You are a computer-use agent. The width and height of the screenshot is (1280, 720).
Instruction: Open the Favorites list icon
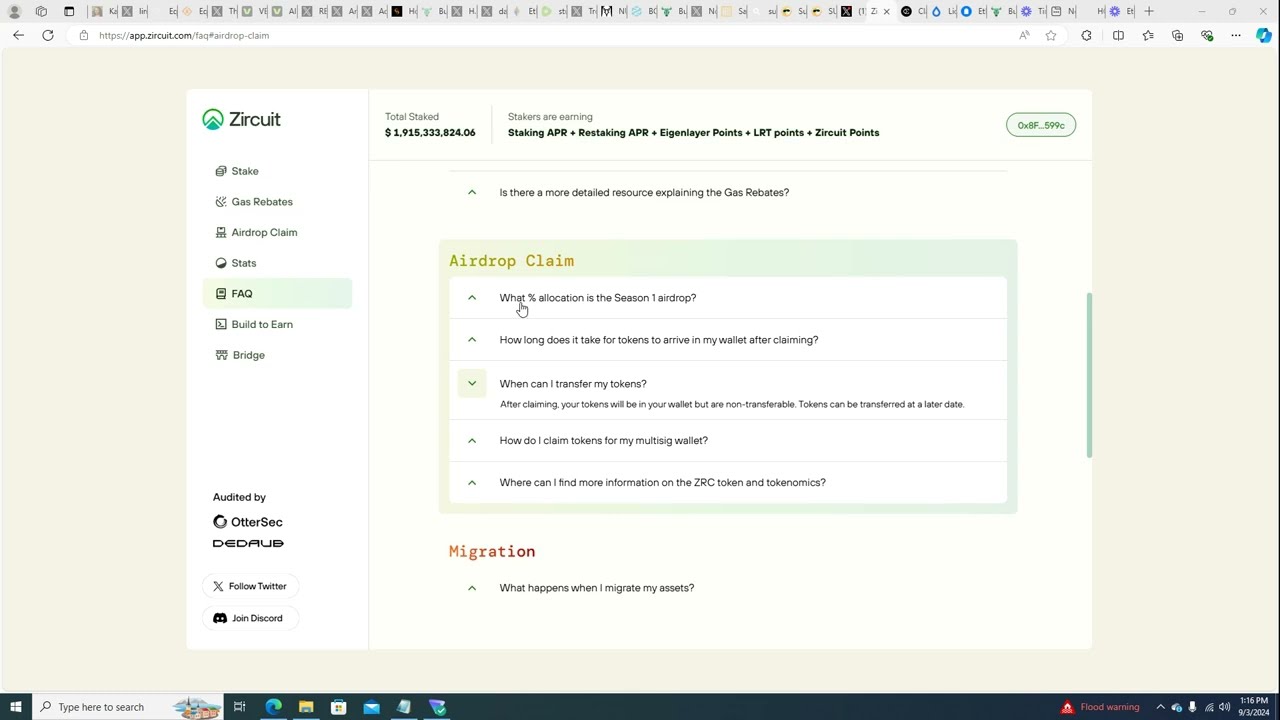pyautogui.click(x=1148, y=35)
